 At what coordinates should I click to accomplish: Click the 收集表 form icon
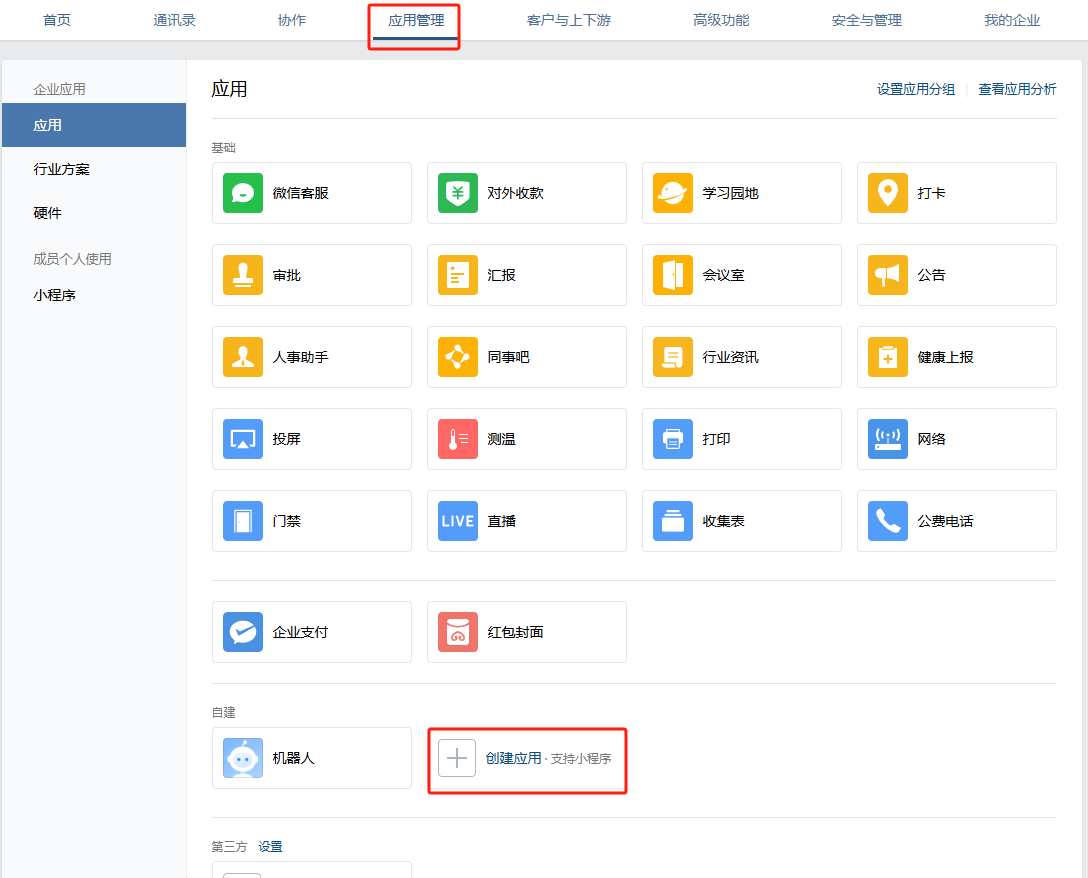[x=673, y=521]
